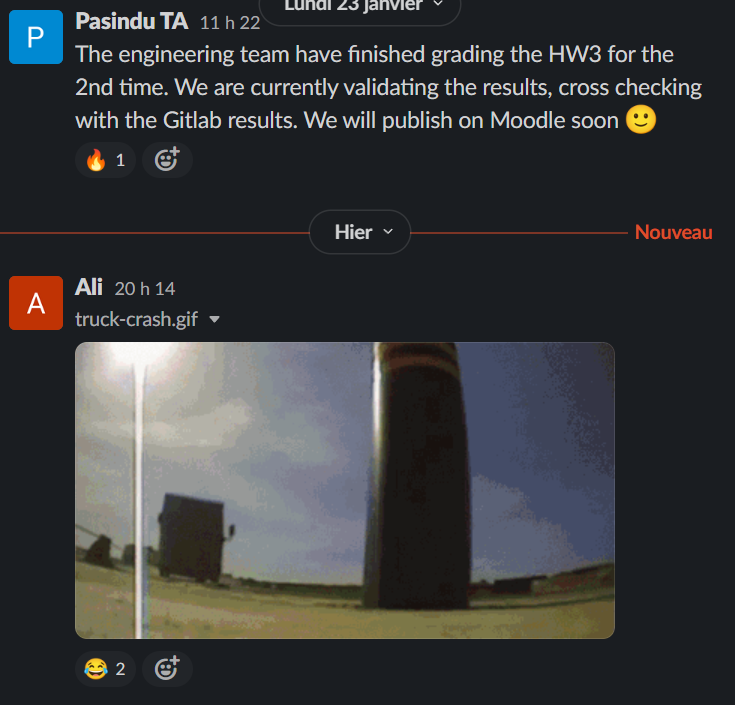Toggle the fire reaction with count 1

click(x=105, y=160)
